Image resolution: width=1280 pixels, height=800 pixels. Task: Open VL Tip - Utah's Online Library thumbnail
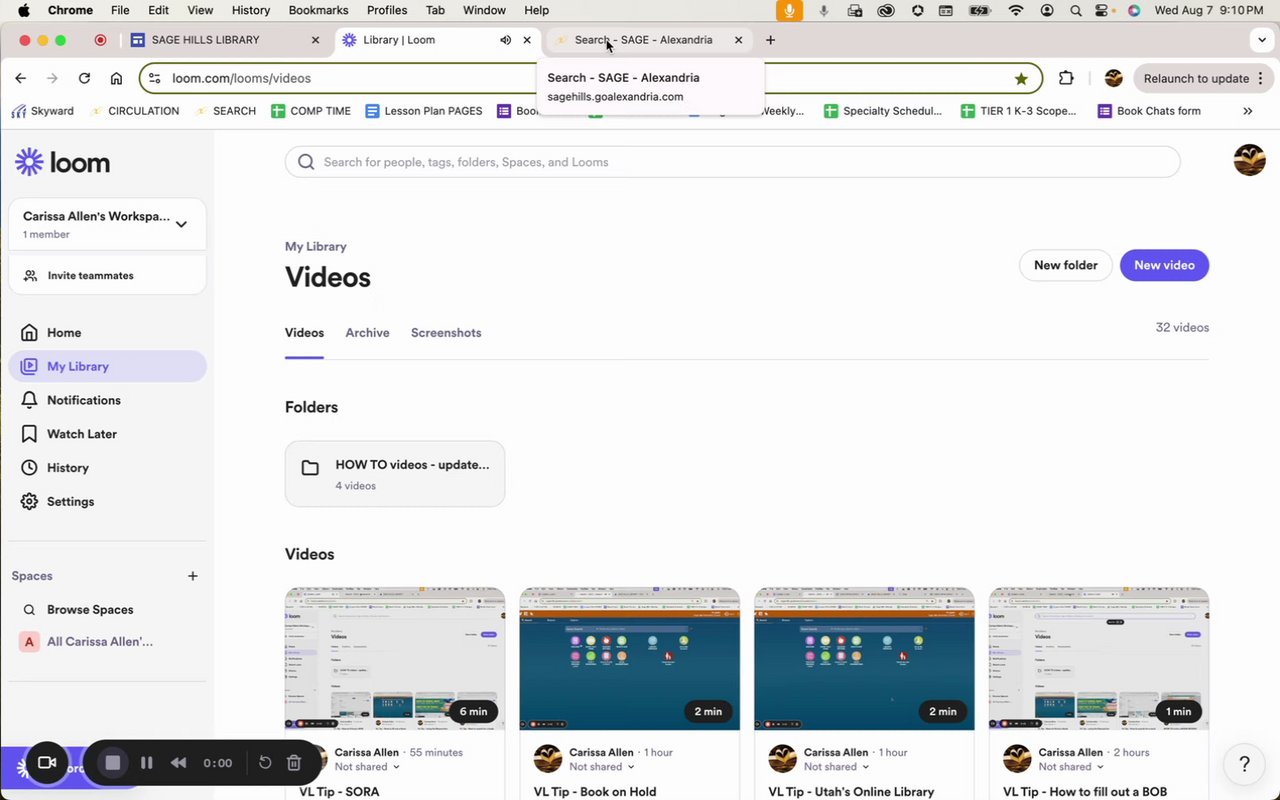click(x=864, y=659)
